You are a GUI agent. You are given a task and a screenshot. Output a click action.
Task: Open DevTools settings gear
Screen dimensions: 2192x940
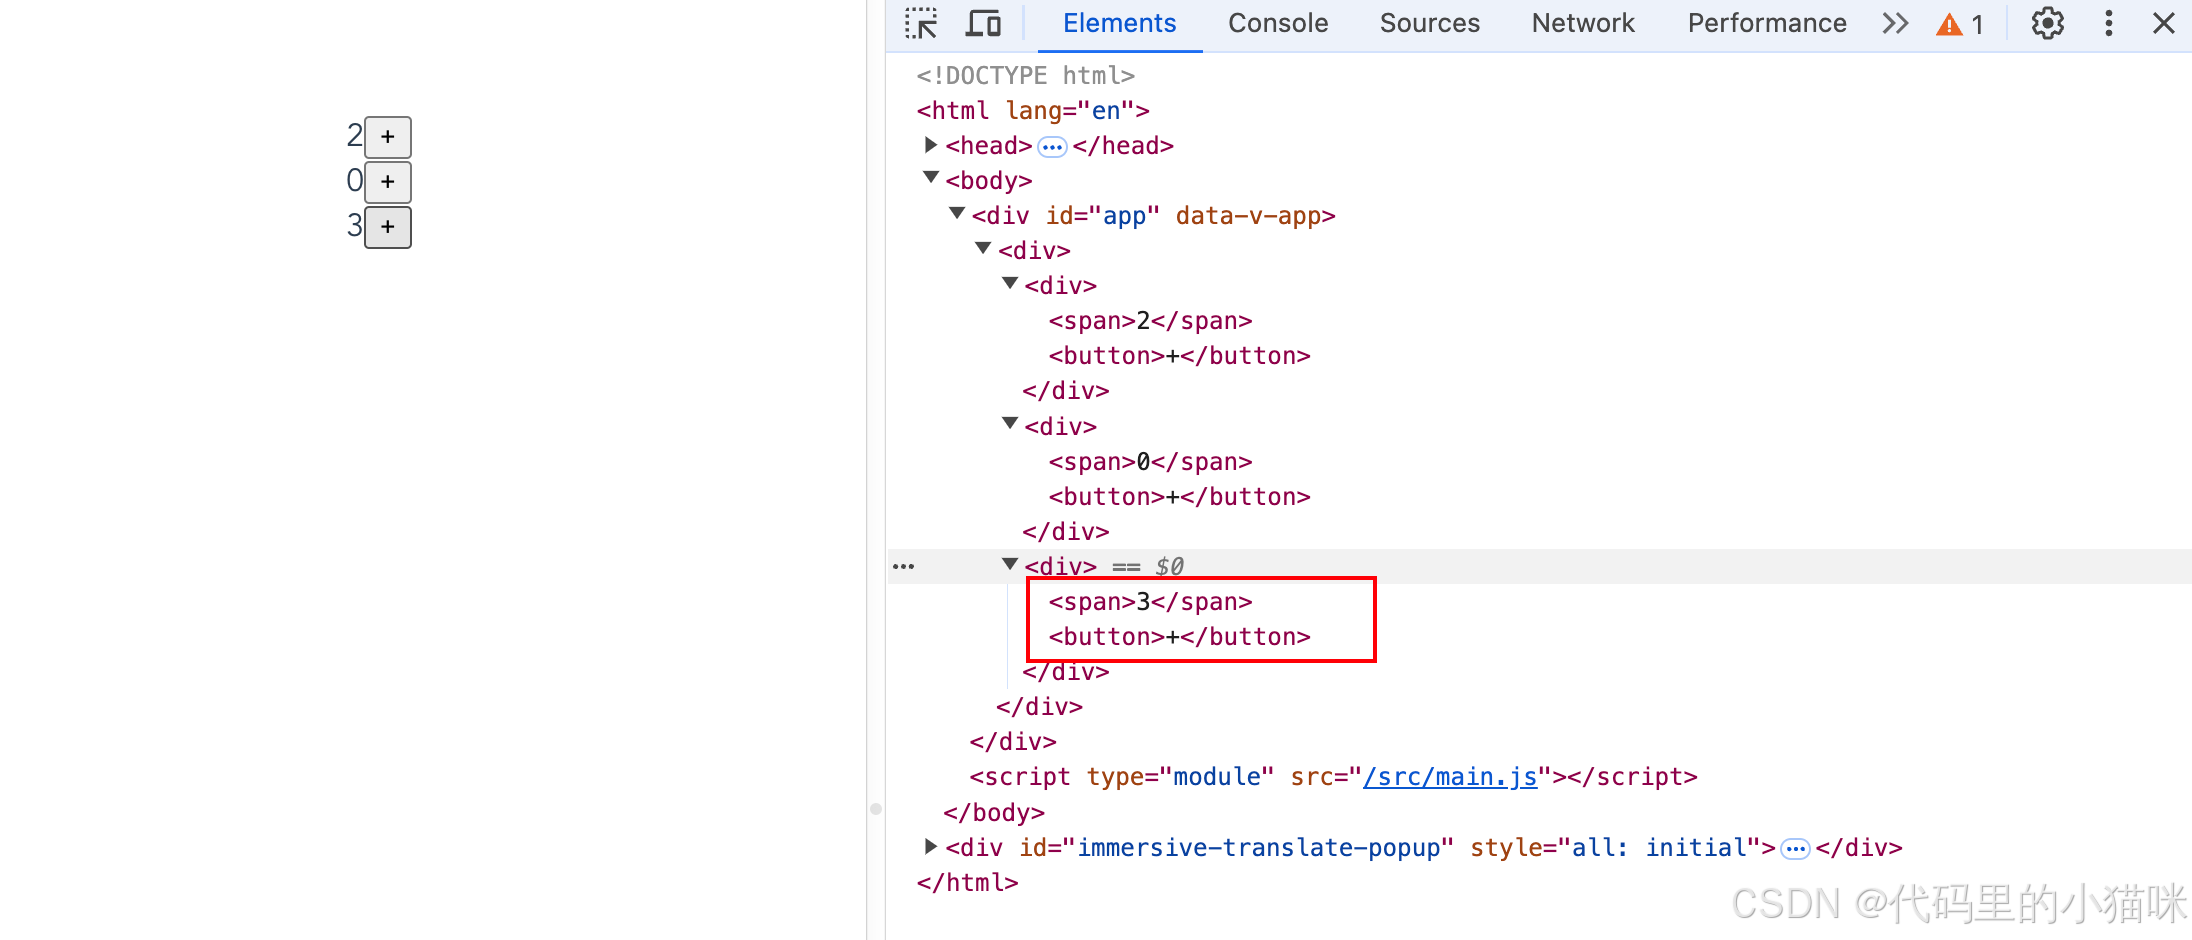click(x=2046, y=22)
